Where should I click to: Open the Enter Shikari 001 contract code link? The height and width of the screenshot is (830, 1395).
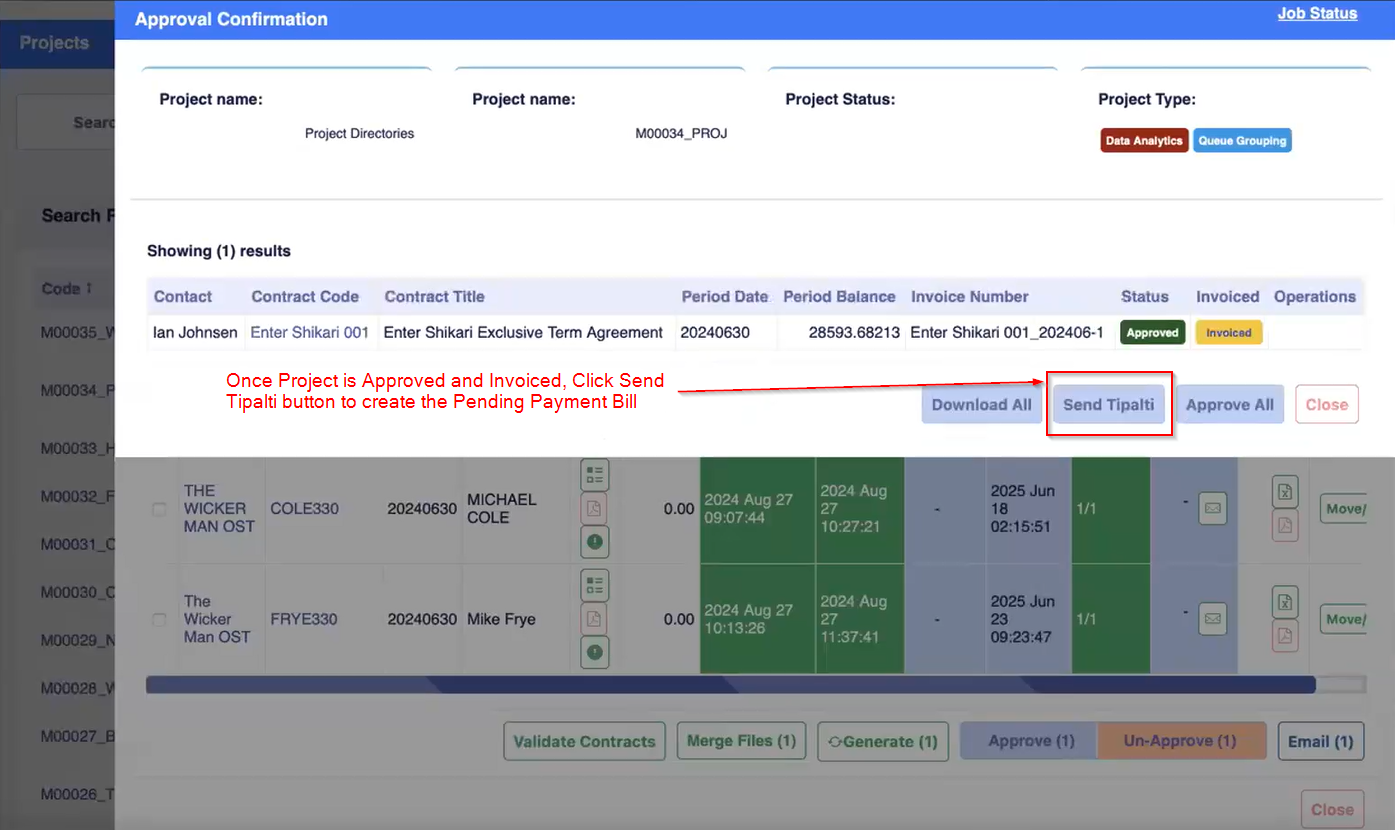pos(309,332)
